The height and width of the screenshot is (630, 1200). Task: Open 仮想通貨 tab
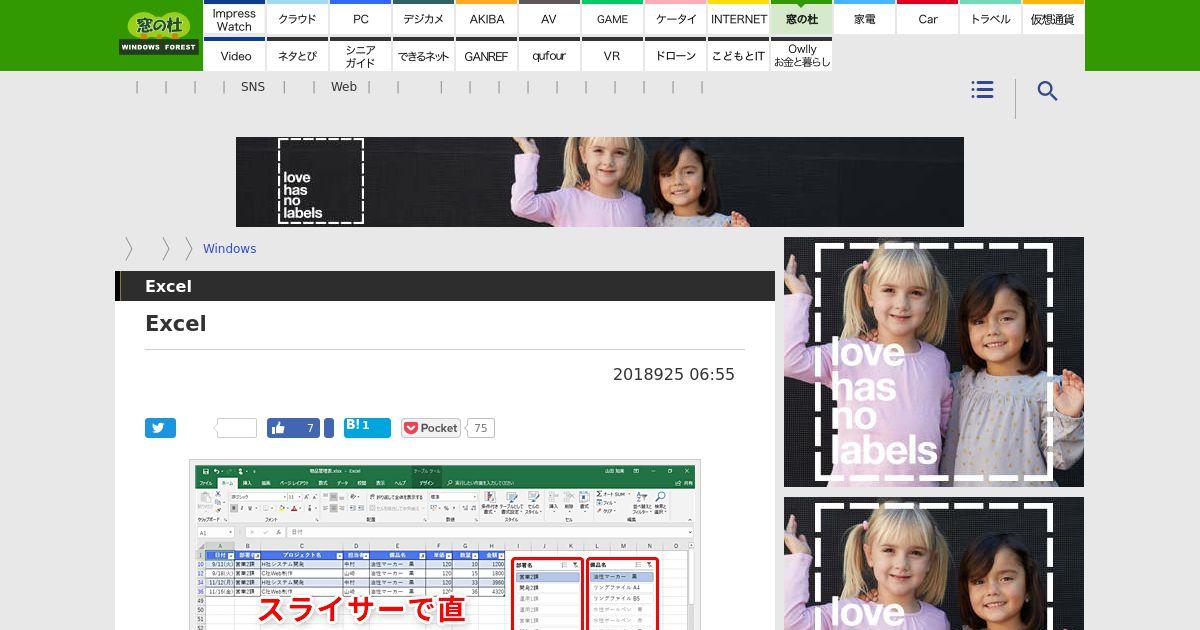pyautogui.click(x=1053, y=19)
